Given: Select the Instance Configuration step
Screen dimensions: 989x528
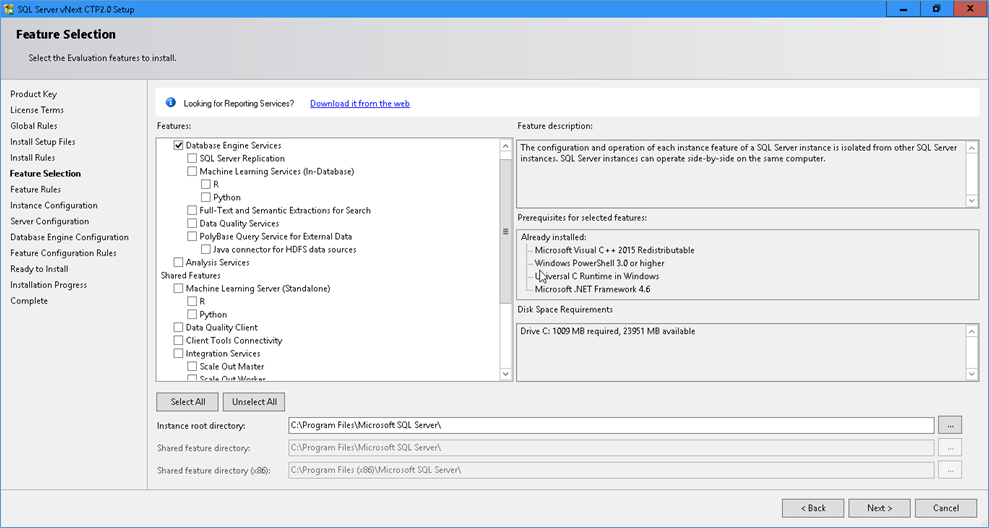Looking at the screenshot, I should click(x=54, y=205).
